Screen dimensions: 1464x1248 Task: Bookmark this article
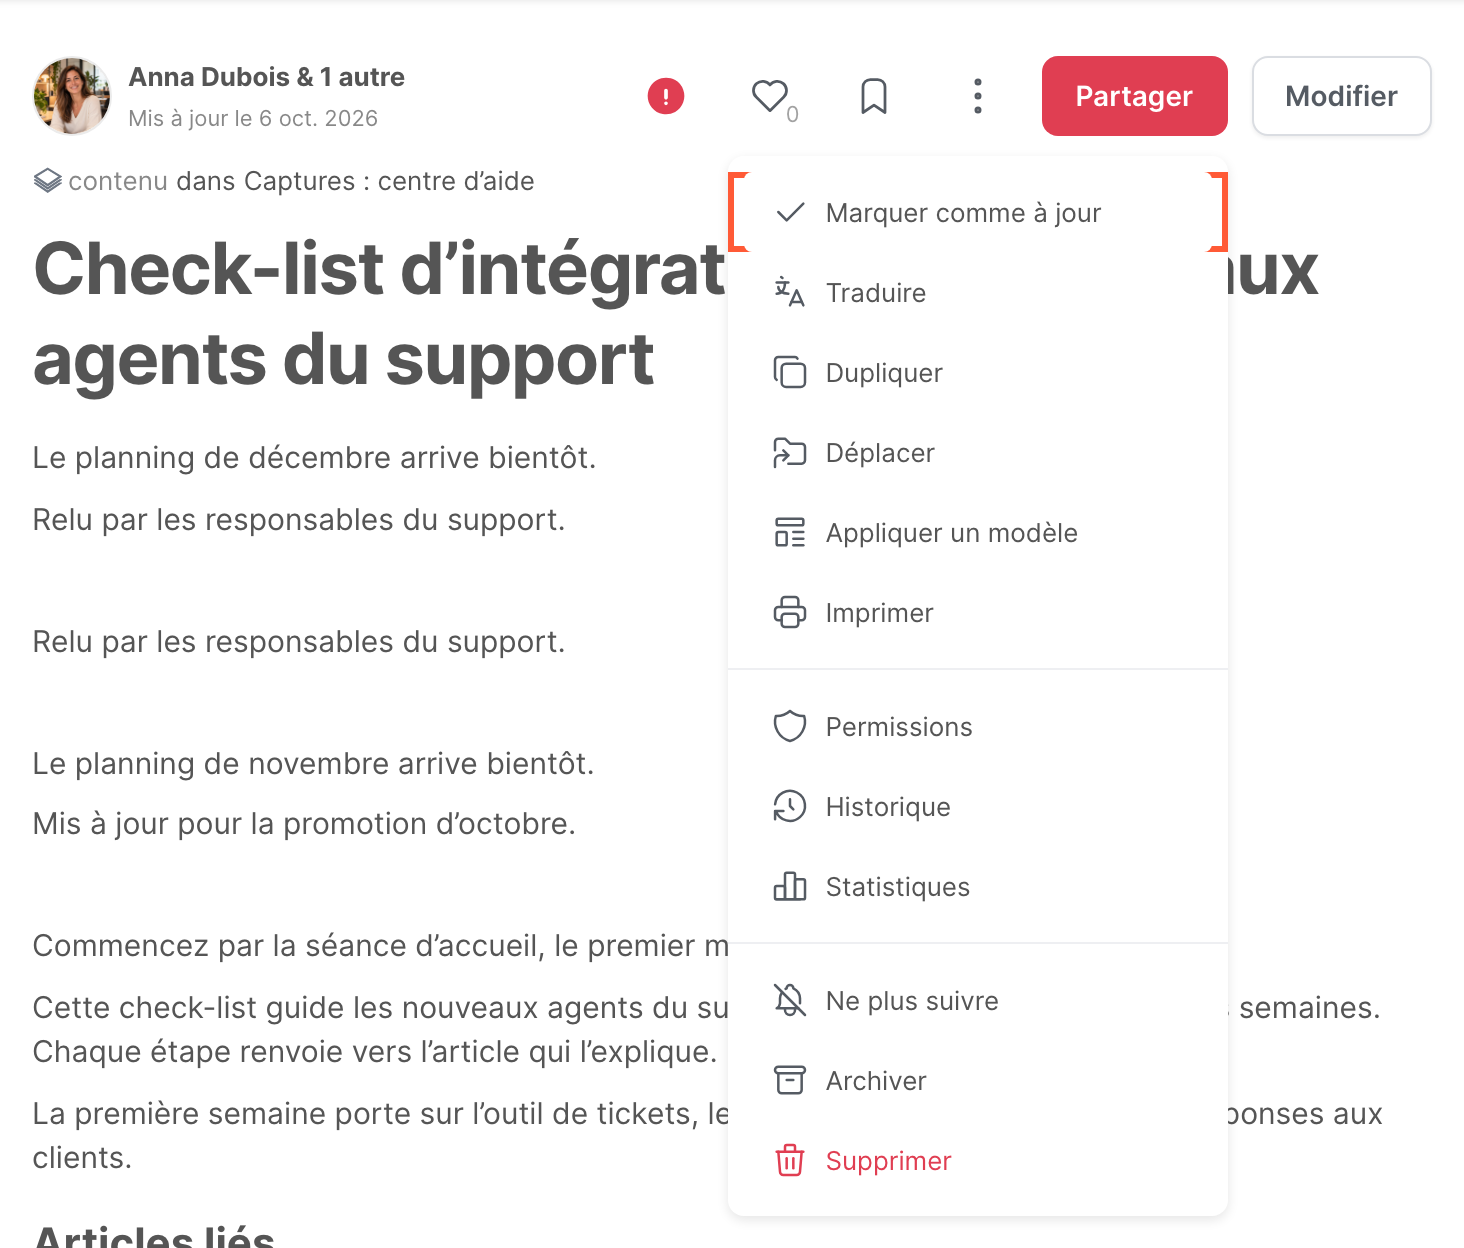[874, 96]
